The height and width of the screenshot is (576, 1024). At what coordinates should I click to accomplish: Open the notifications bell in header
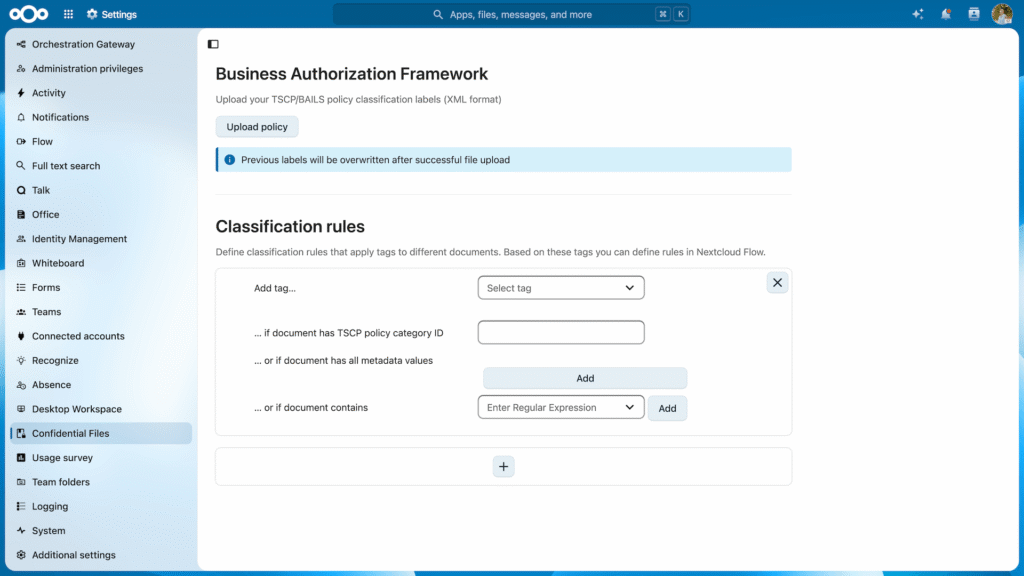(x=946, y=14)
